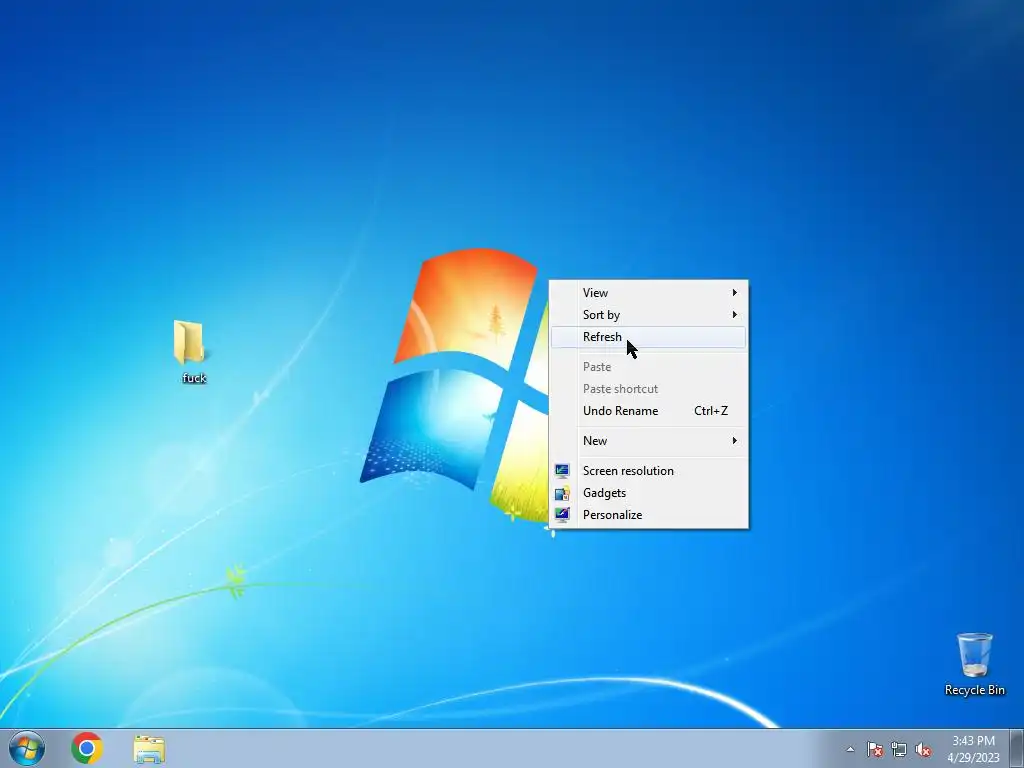Viewport: 1024px width, 768px height.
Task: Show hidden icons arrow in tray
Action: pyautogui.click(x=850, y=749)
